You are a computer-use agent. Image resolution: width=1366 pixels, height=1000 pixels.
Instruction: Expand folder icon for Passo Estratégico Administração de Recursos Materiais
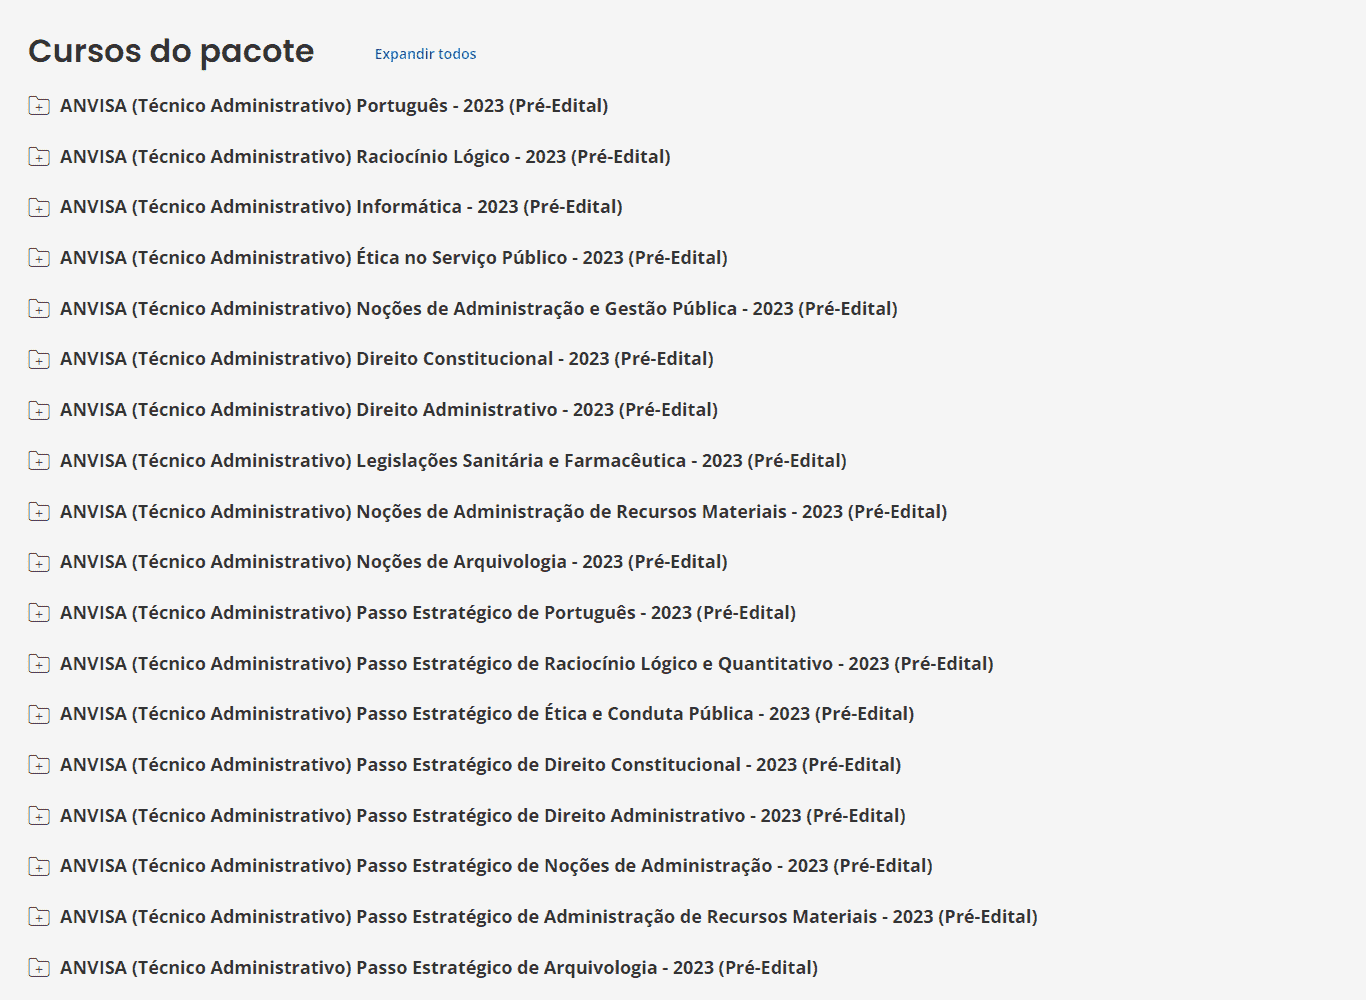[39, 917]
